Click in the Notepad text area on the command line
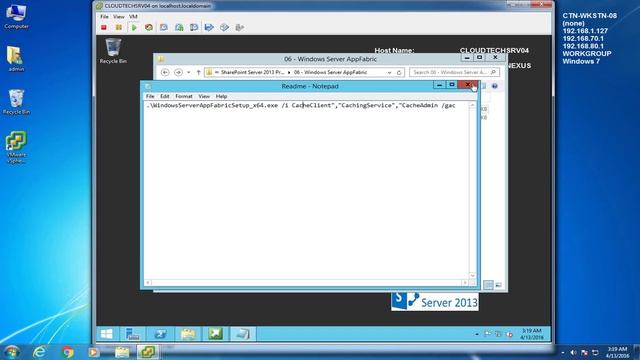This screenshot has width=640, height=360. click(x=301, y=105)
